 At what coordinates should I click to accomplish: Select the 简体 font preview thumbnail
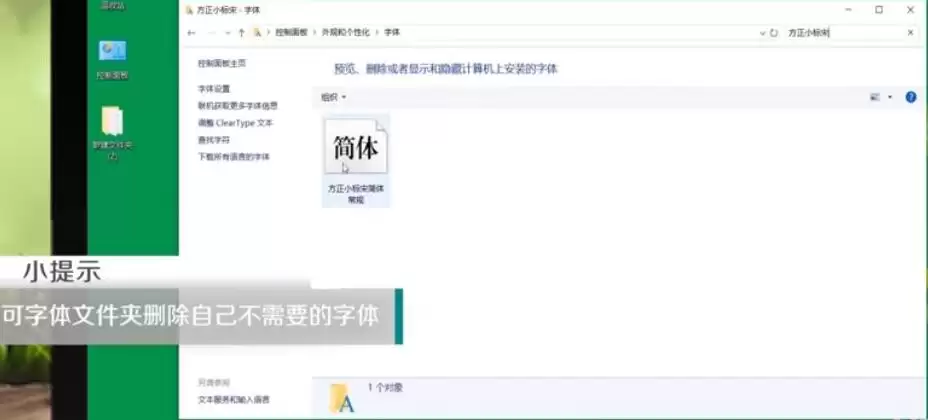tap(356, 147)
